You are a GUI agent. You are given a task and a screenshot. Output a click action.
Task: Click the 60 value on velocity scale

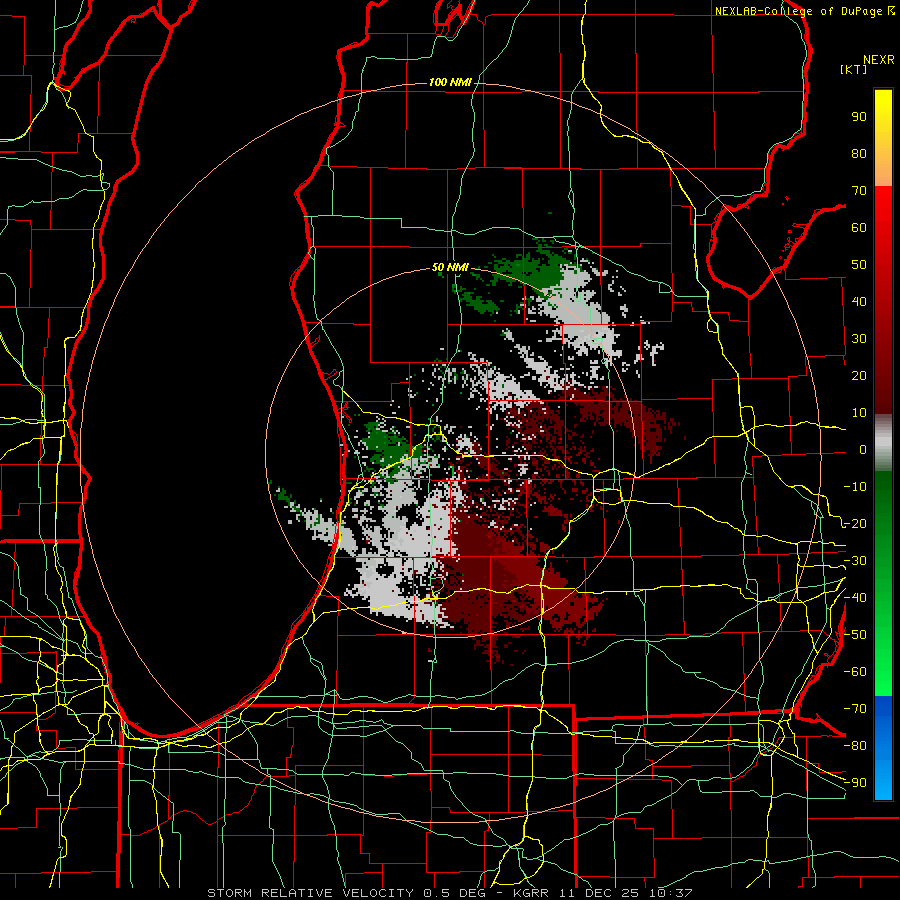pos(859,227)
